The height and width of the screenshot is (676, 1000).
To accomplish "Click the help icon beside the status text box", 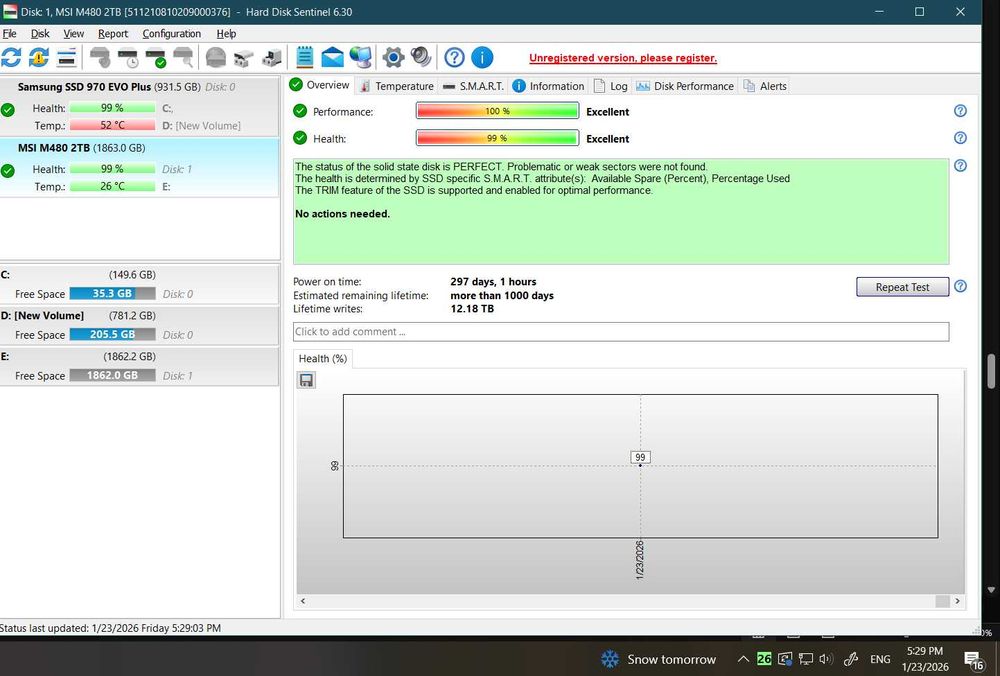I will pyautogui.click(x=960, y=166).
